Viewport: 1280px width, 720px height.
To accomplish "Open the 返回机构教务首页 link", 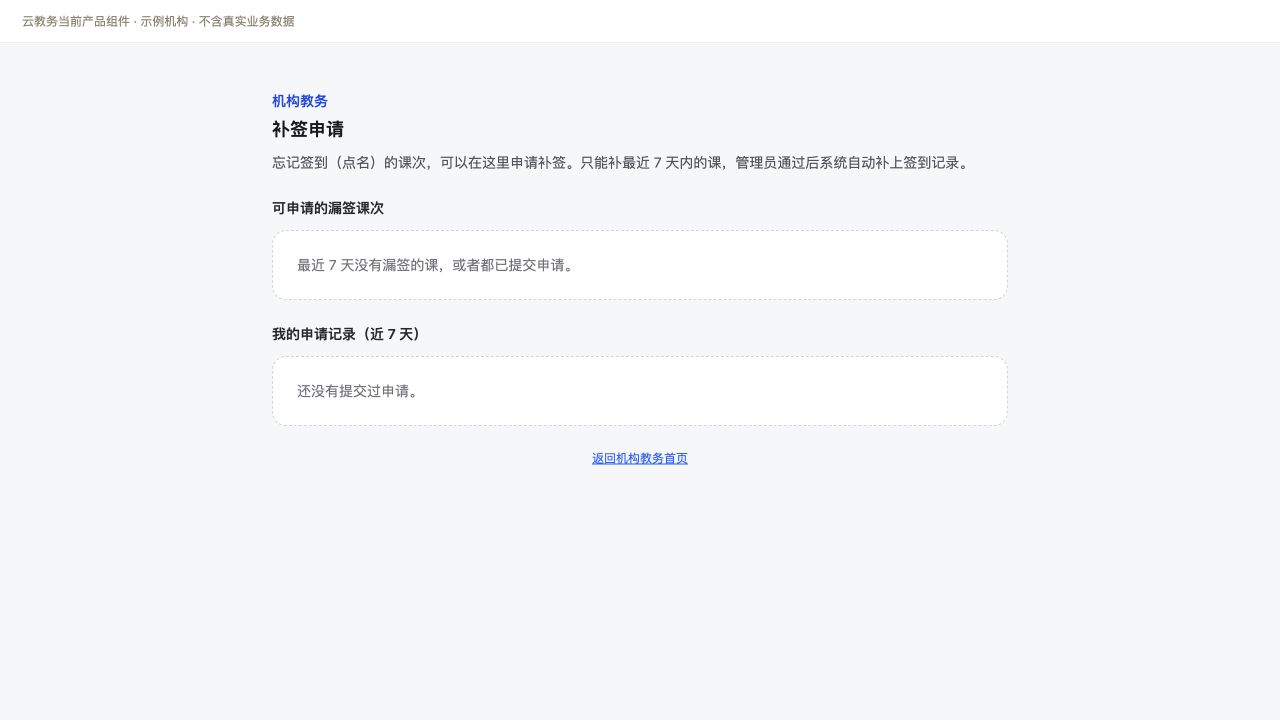I will (x=640, y=459).
